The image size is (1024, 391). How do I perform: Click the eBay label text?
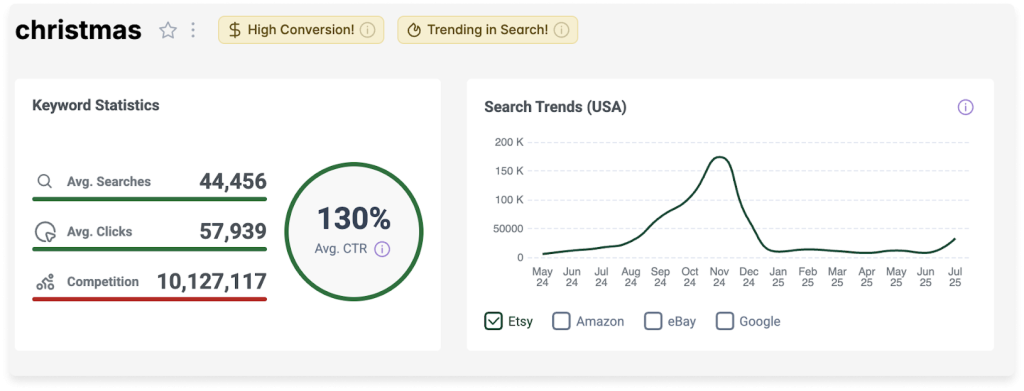682,321
